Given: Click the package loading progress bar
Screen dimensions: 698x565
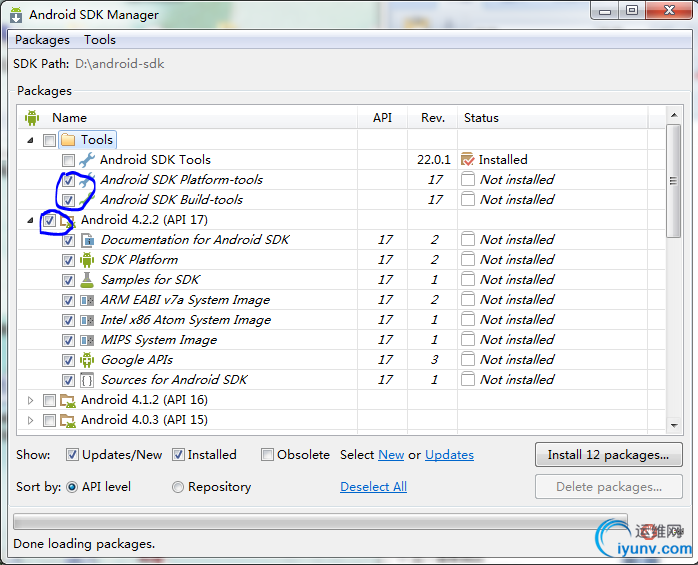Looking at the screenshot, I should click(320, 521).
